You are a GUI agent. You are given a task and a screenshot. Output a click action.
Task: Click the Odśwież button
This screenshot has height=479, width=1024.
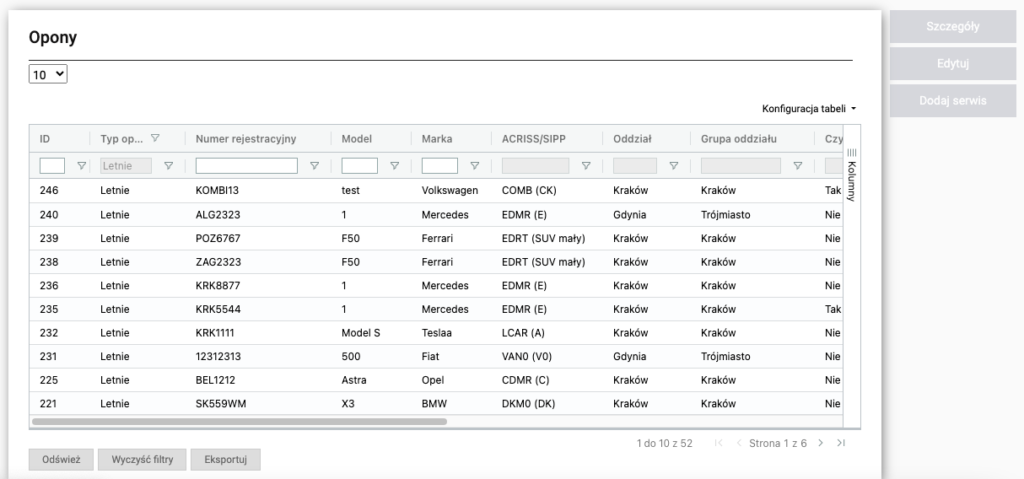coord(62,459)
